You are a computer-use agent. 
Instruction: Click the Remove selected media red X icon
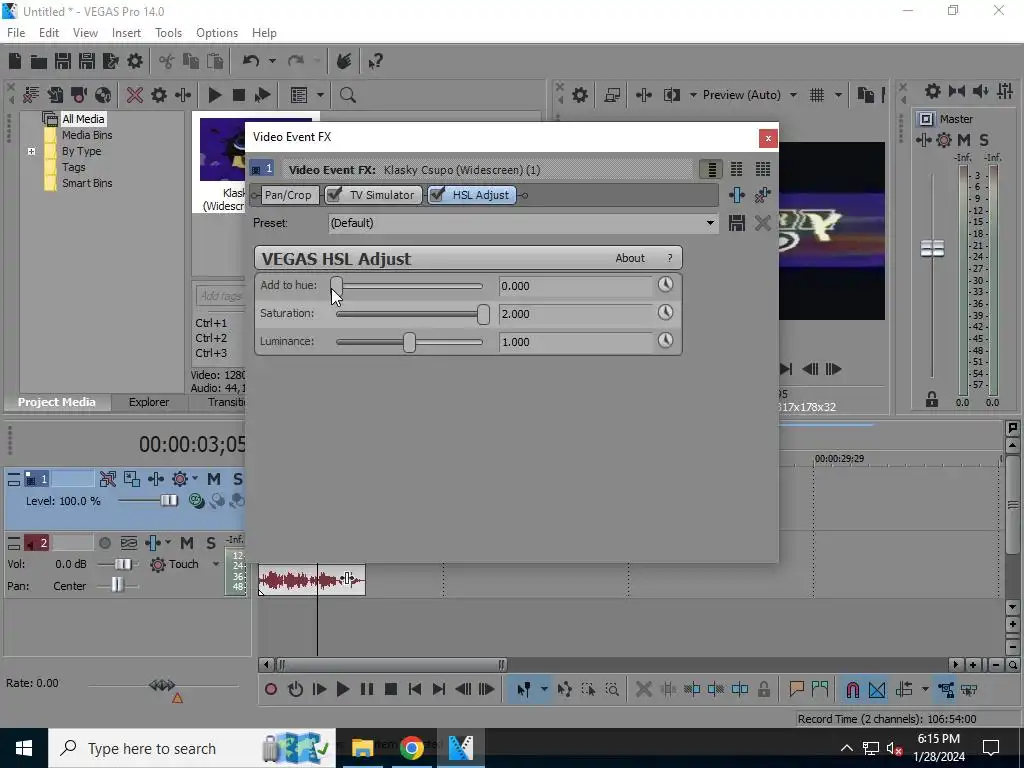click(x=135, y=95)
